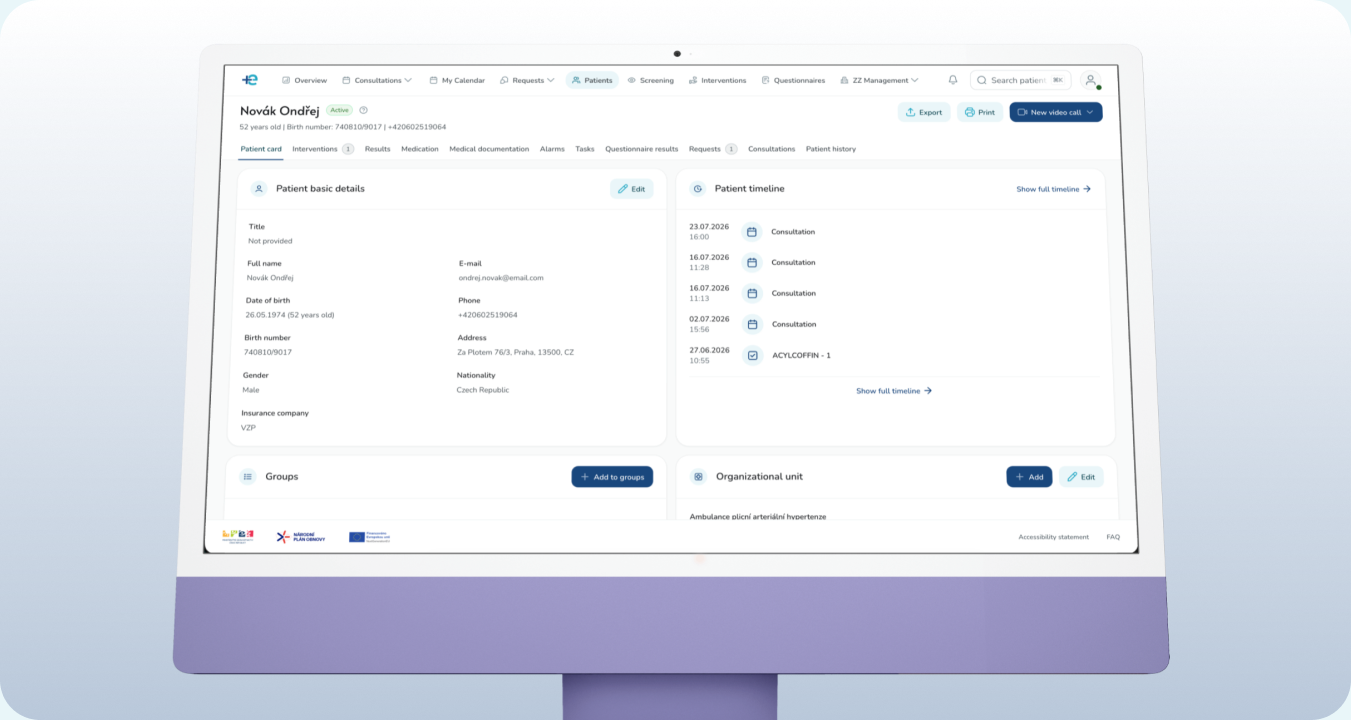Screen dimensions: 1351x720
Task: Click the Export button
Action: pos(924,112)
